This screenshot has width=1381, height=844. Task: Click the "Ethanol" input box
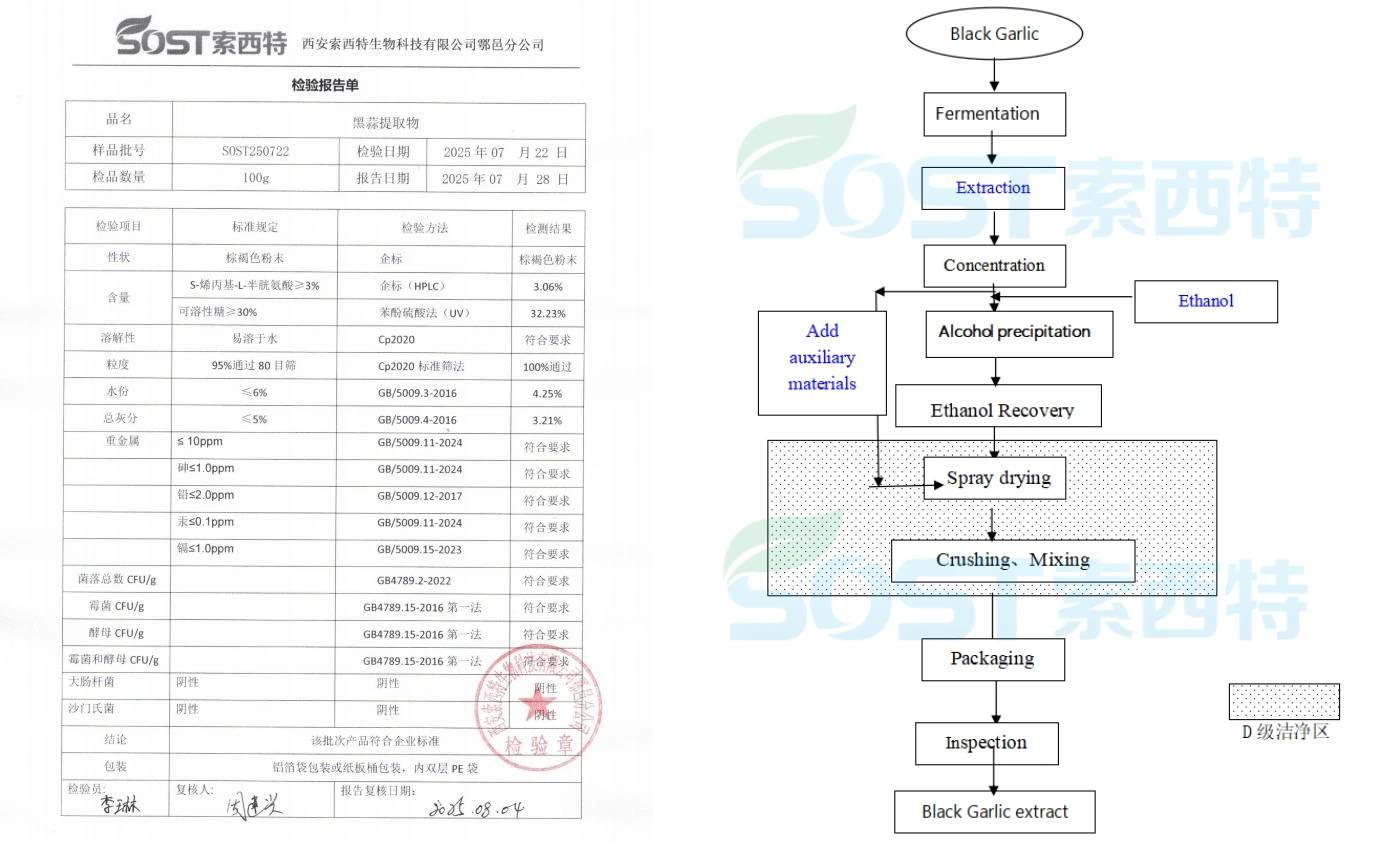point(1206,301)
